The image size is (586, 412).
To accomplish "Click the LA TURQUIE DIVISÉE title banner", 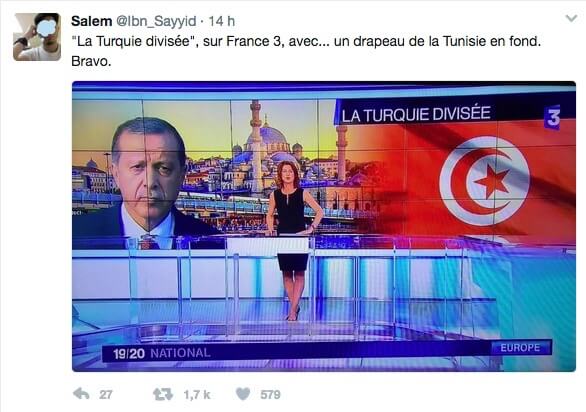I will coord(416,114).
